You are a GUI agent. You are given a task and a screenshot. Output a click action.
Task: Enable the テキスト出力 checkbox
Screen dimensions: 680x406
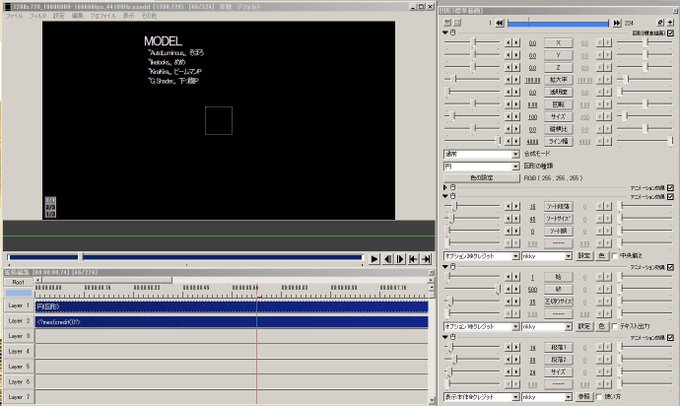coord(615,326)
